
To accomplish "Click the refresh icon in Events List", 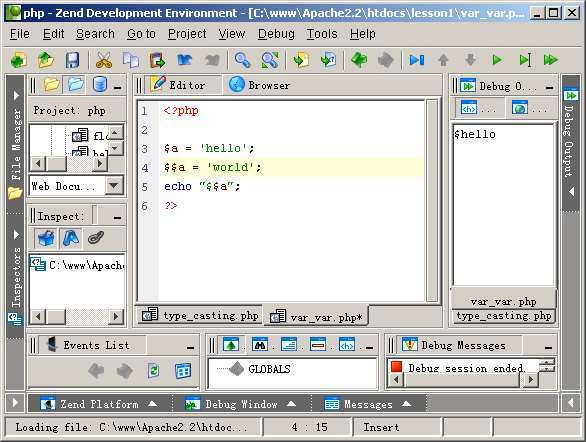I will click(154, 371).
